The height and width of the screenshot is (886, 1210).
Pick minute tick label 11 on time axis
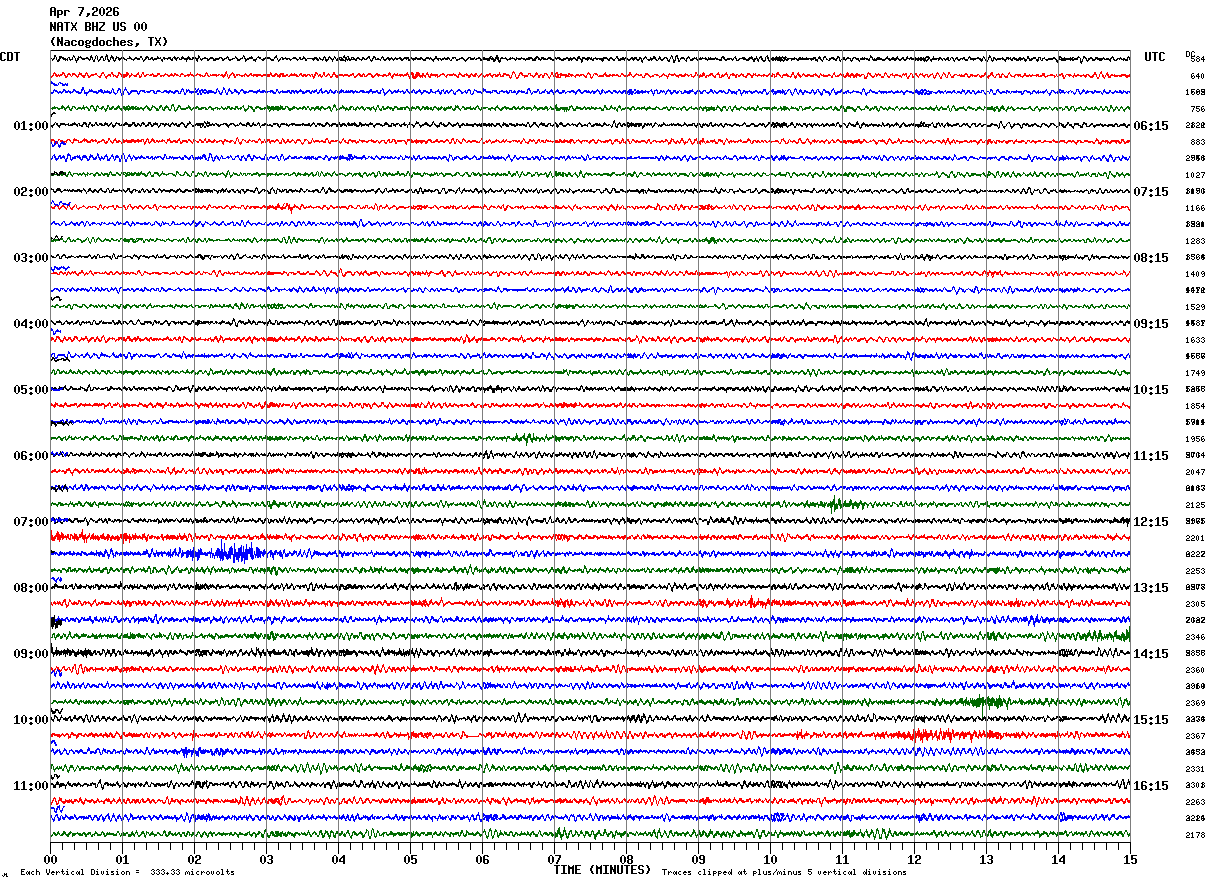842,859
